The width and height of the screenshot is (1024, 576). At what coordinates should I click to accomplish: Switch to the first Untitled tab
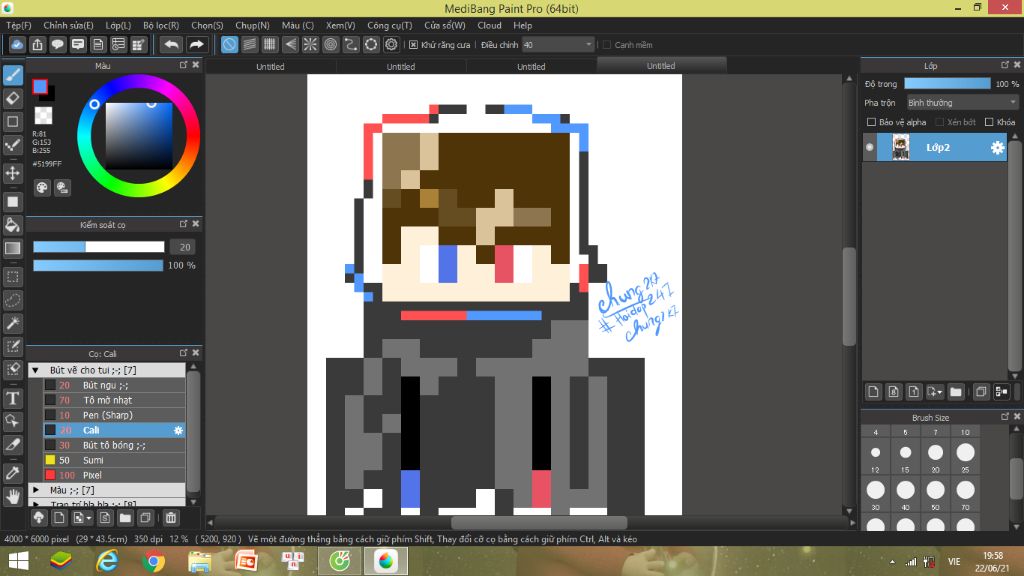270,66
